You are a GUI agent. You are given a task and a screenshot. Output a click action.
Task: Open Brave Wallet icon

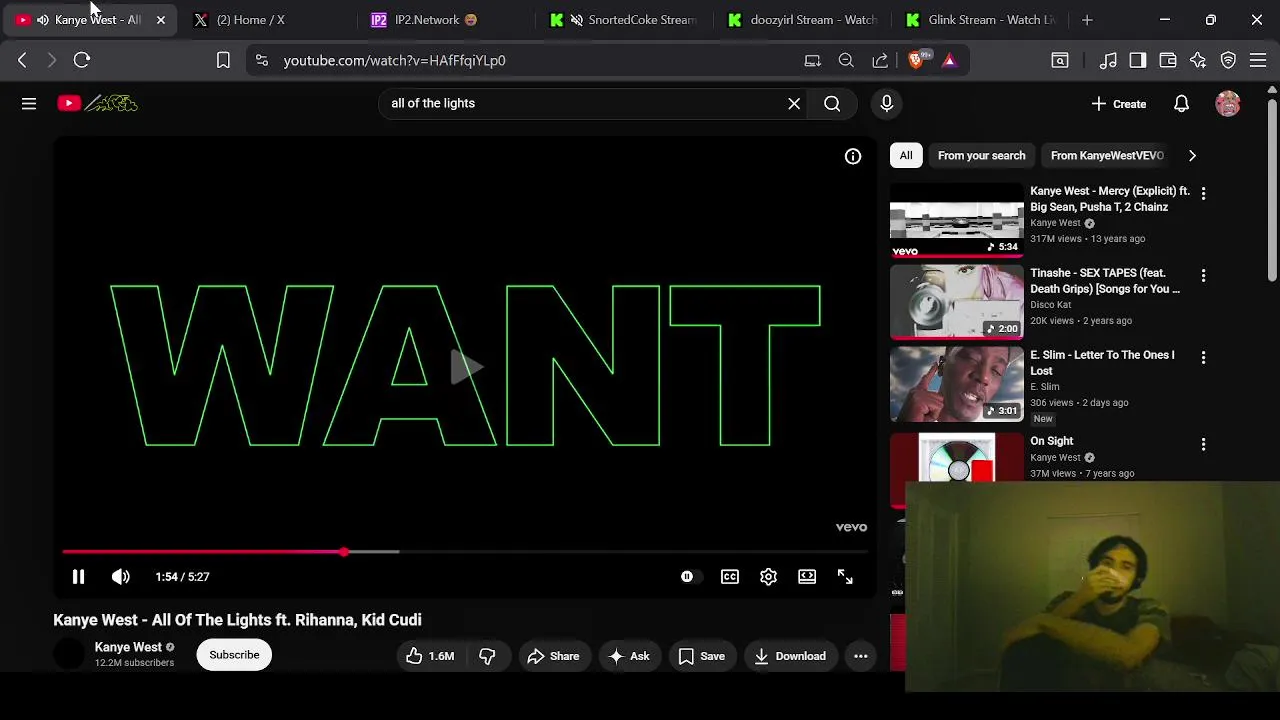[x=1168, y=60]
